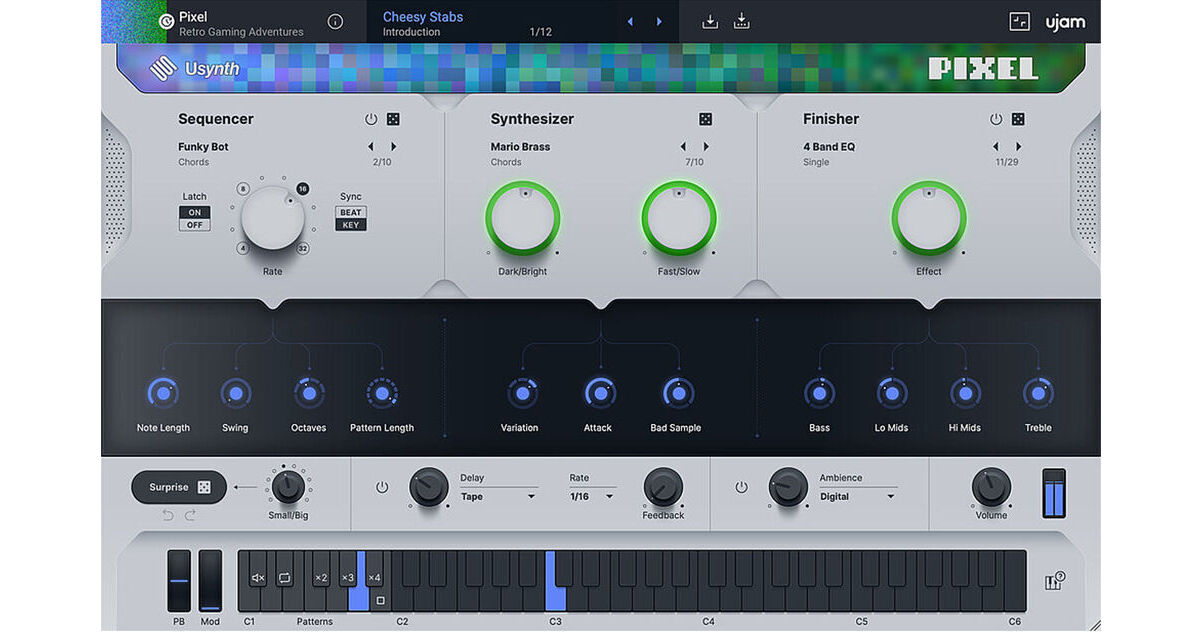Toggle the Delay section's power button

[x=381, y=487]
